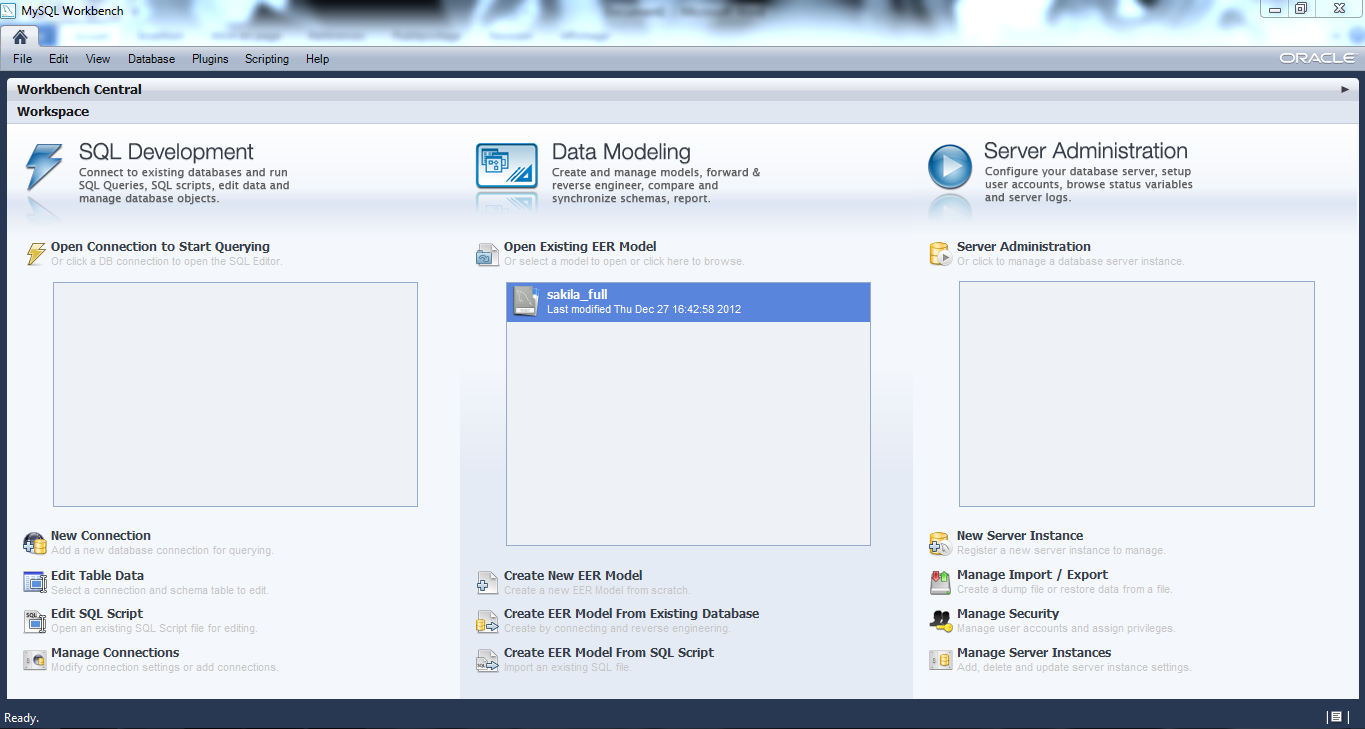Click the Edit Table Data icon
Image resolution: width=1365 pixels, height=729 pixels.
[35, 582]
